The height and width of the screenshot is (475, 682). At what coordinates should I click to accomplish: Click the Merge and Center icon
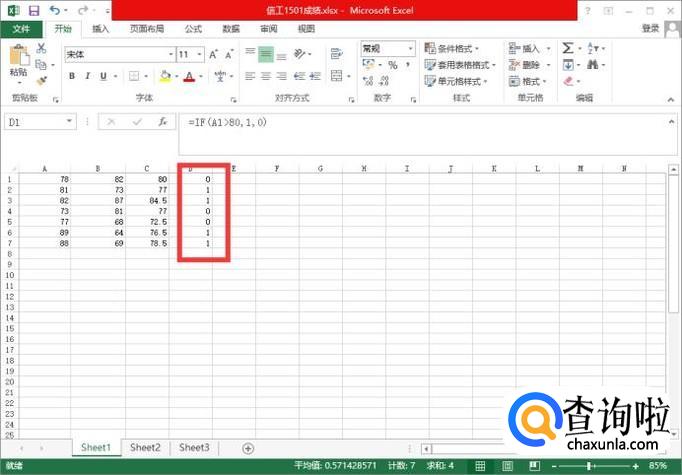[x=336, y=76]
